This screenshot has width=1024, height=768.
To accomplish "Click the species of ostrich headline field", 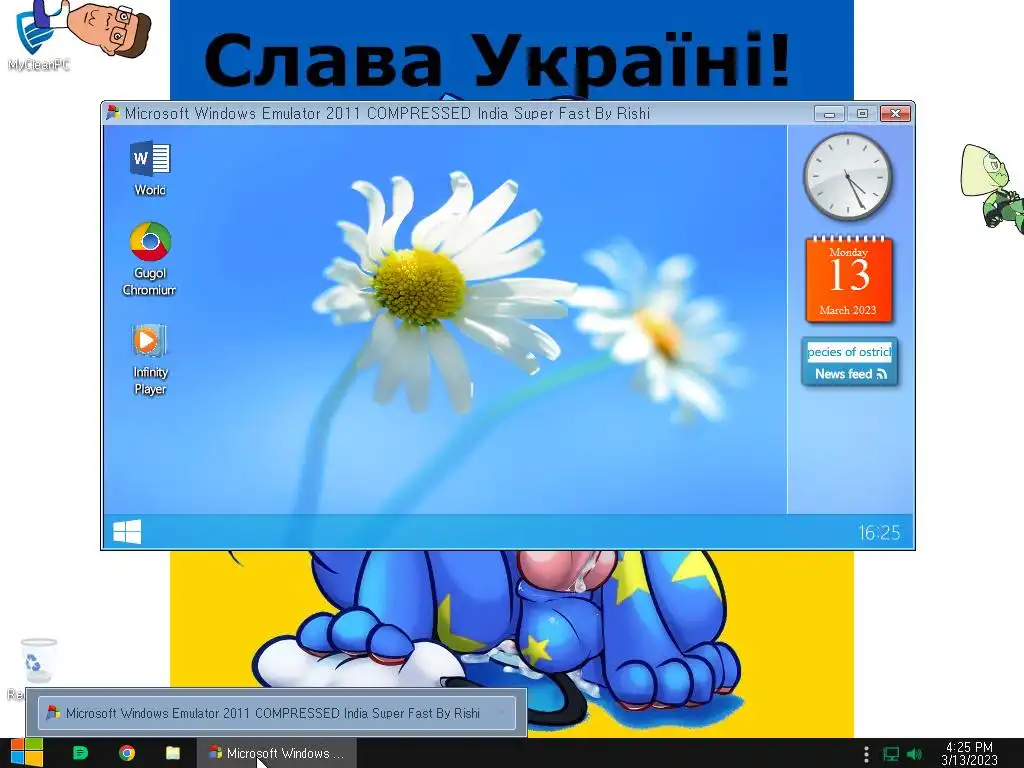I will 849,352.
